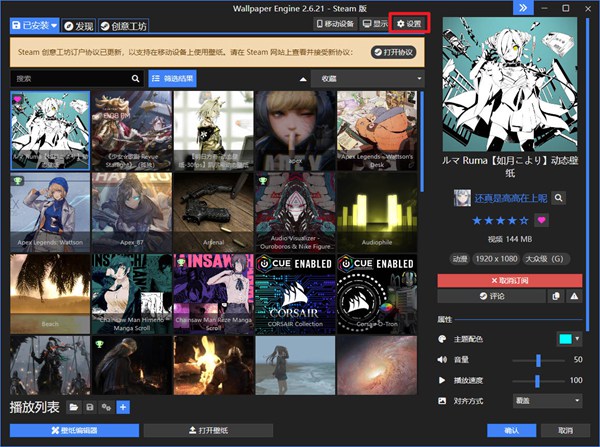
Task: Toggle the sort direction arrow
Action: click(x=303, y=78)
